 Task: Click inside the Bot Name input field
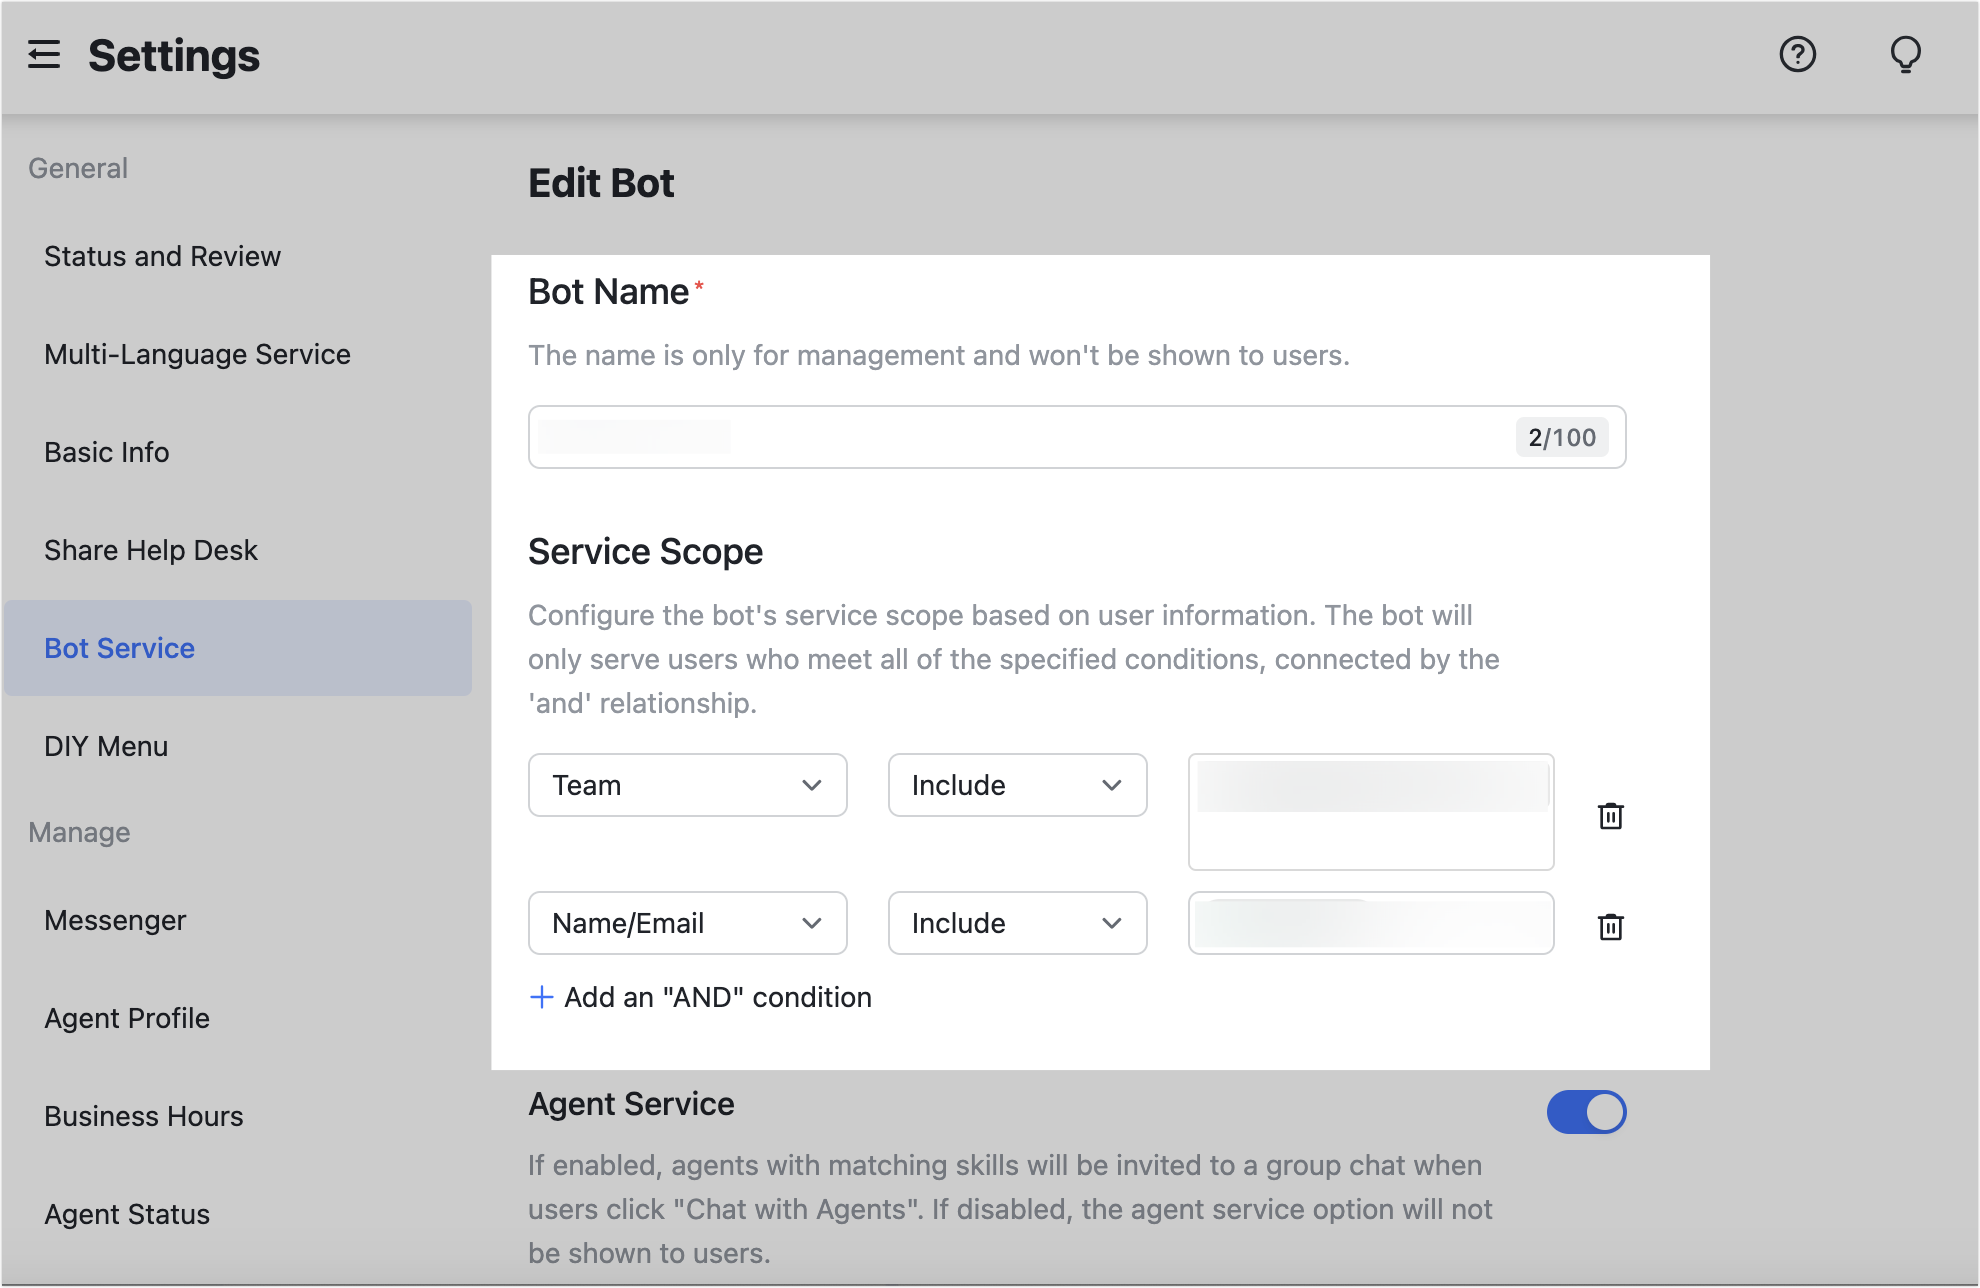point(1000,437)
